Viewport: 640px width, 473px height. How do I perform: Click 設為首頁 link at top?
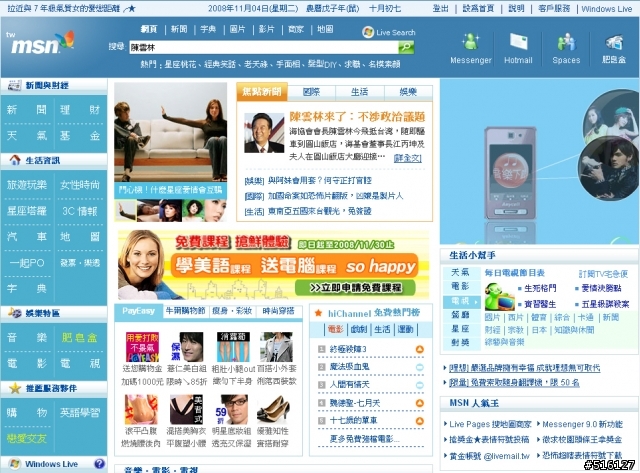click(x=478, y=8)
